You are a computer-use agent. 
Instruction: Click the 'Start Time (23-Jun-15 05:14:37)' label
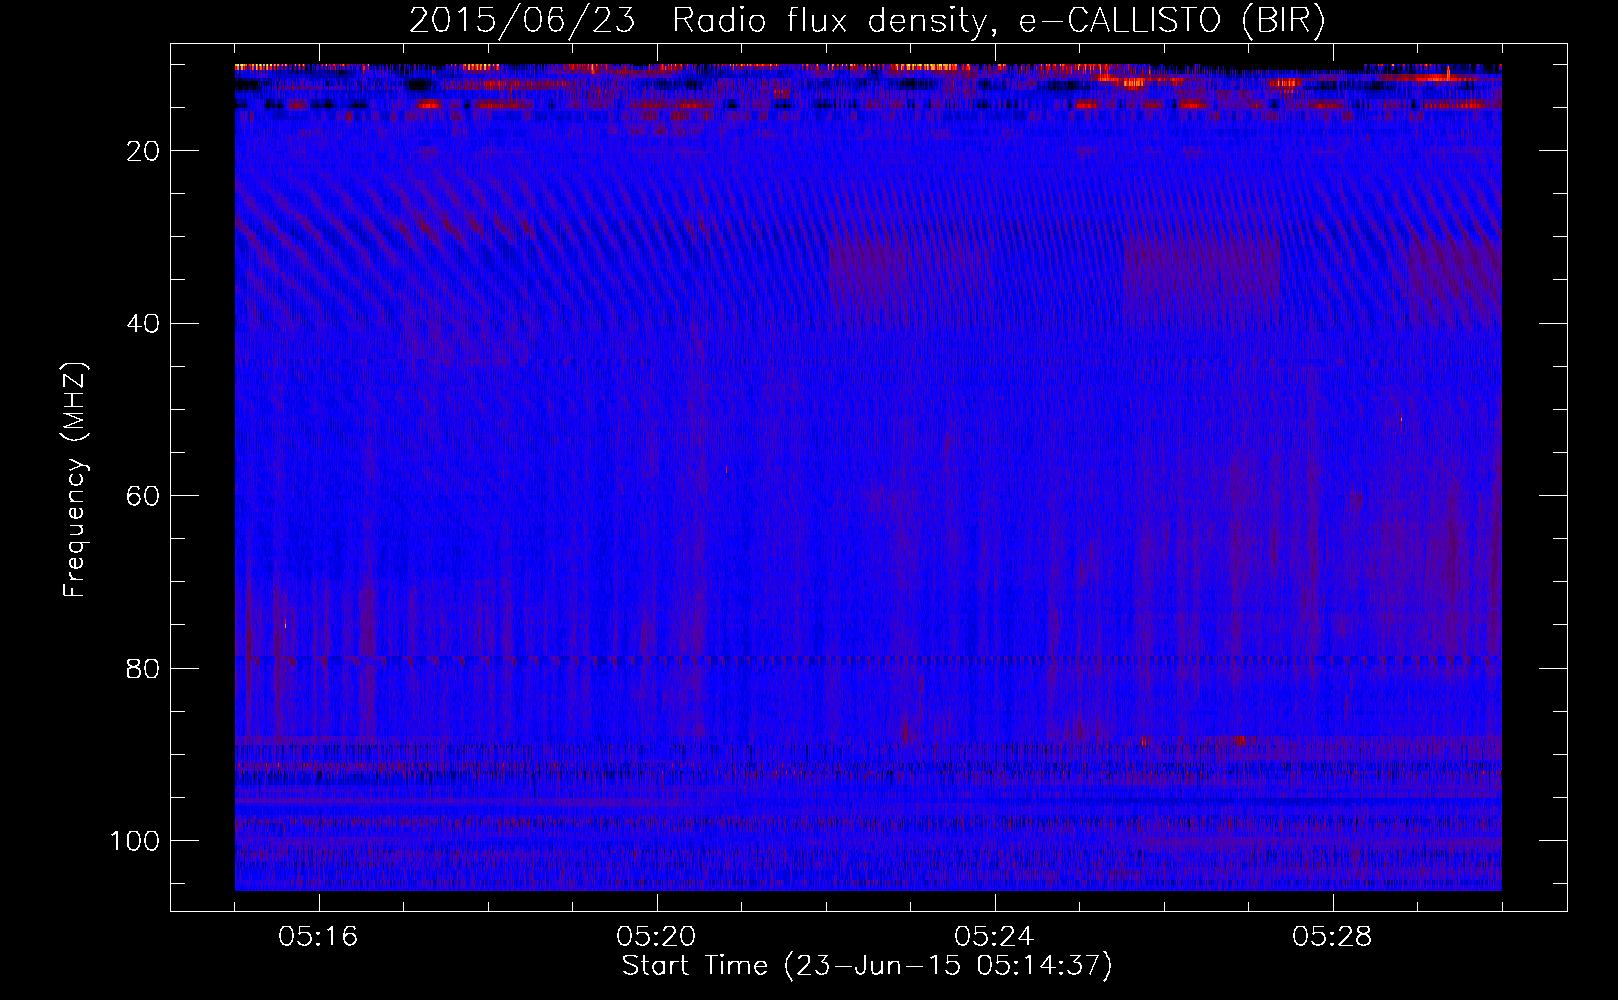(x=867, y=966)
